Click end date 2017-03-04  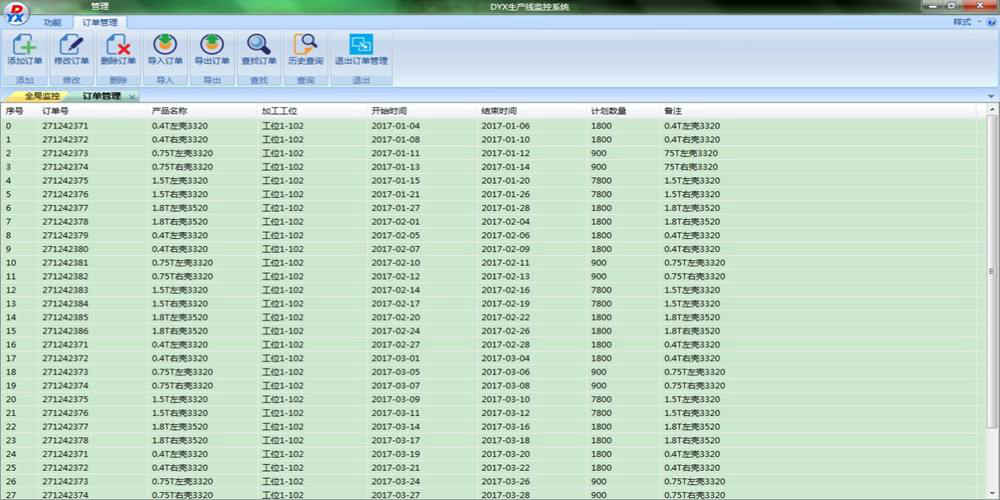click(506, 358)
